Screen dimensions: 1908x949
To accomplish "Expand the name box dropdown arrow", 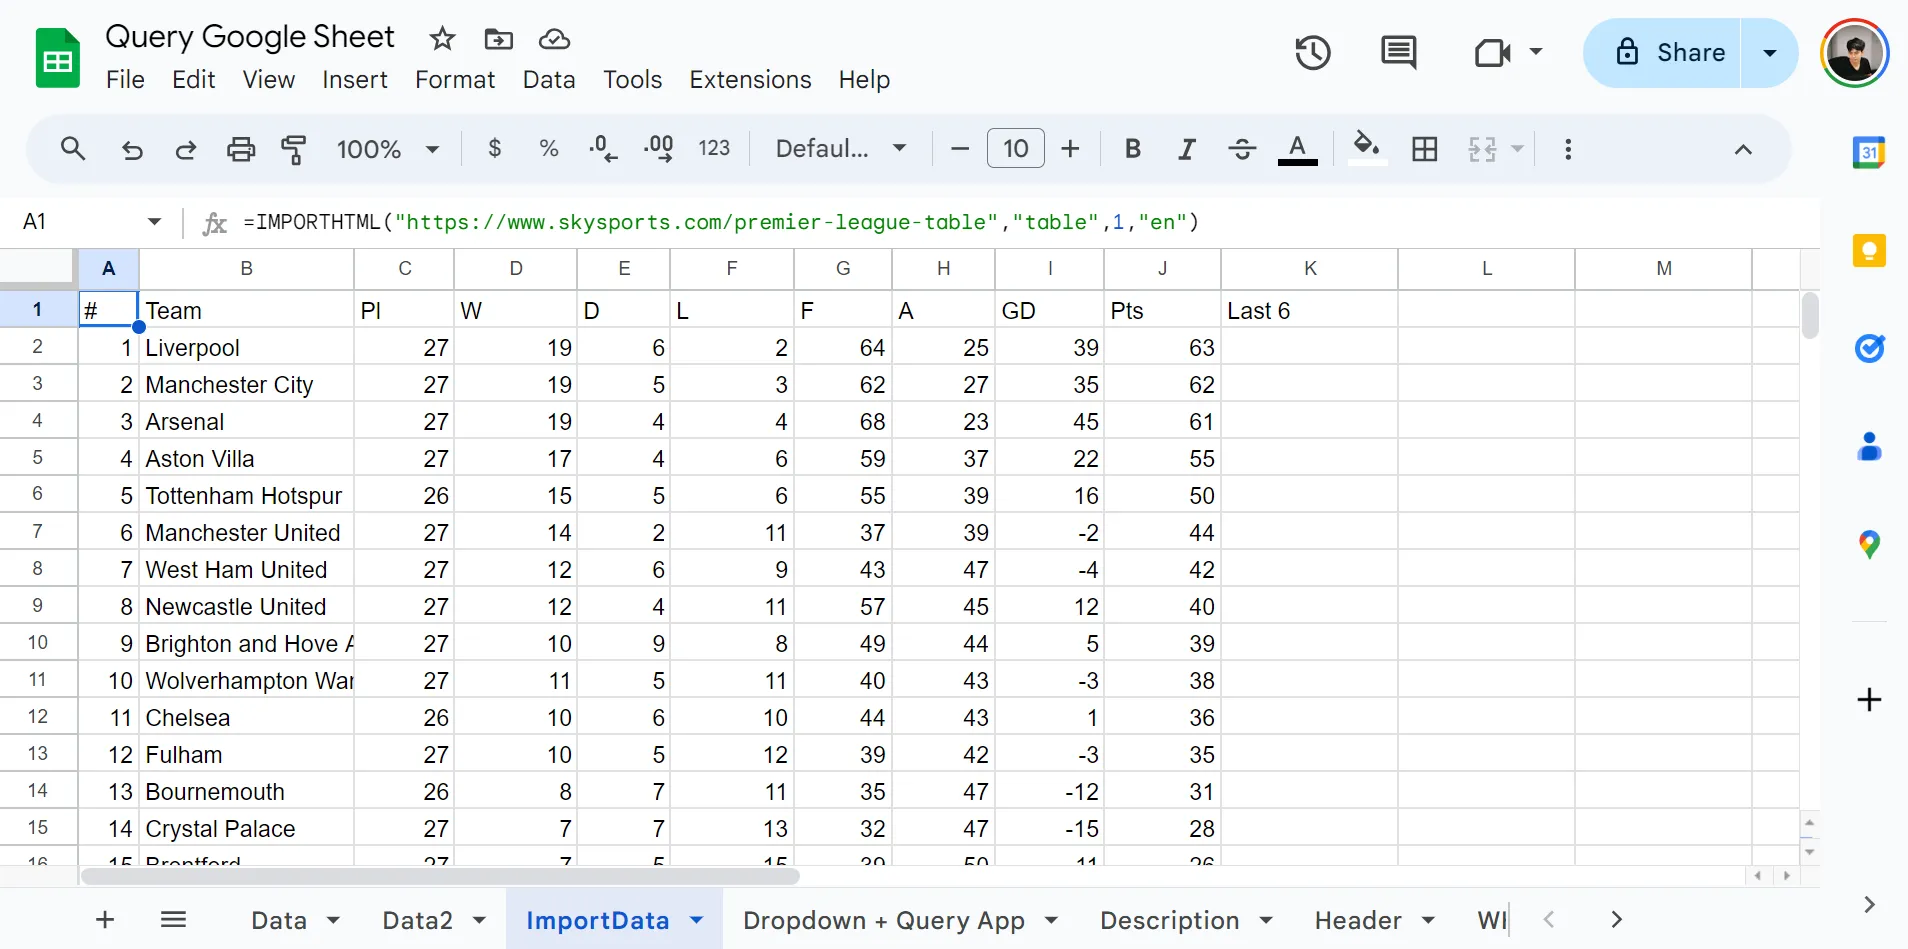I will click(154, 221).
